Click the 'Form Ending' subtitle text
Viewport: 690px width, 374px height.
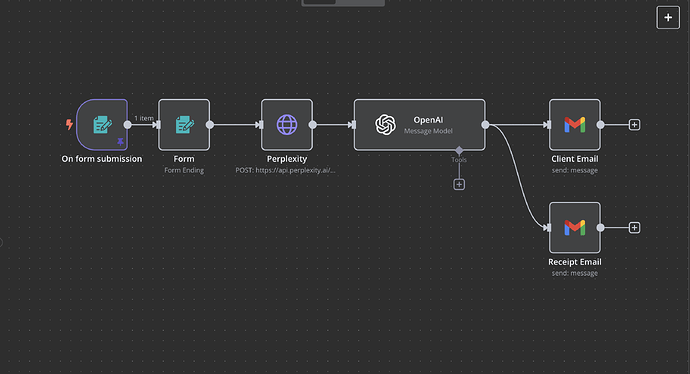(184, 170)
